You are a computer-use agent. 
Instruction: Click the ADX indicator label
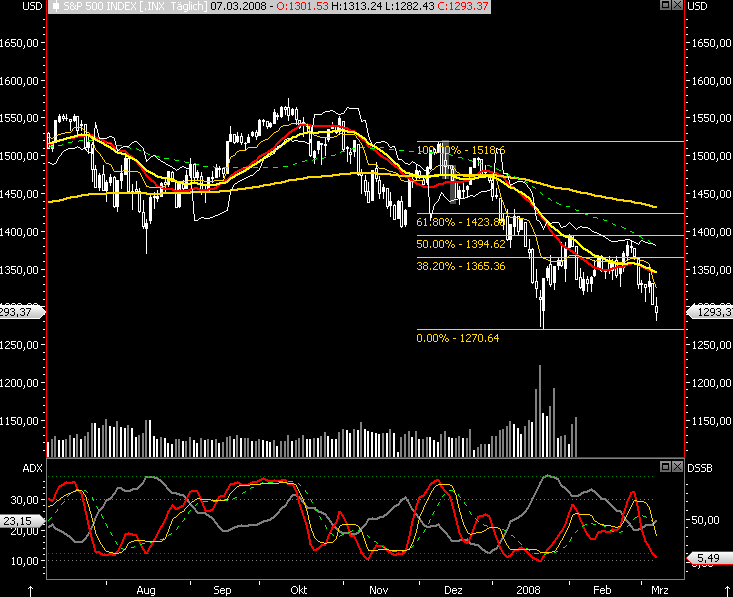pos(32,468)
